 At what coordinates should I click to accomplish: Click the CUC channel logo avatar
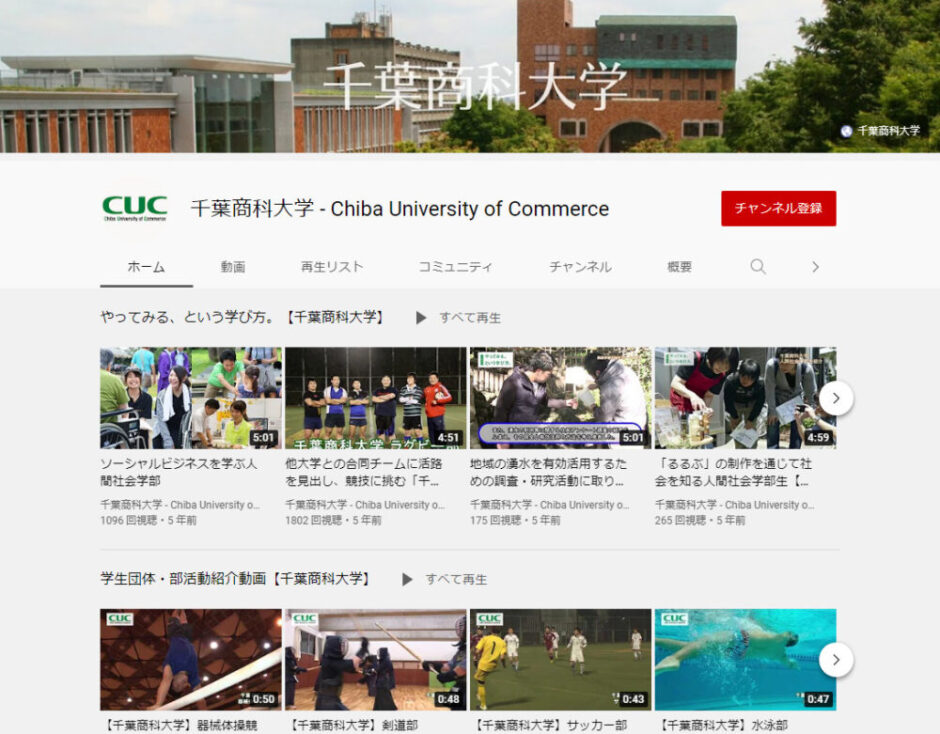tap(134, 208)
